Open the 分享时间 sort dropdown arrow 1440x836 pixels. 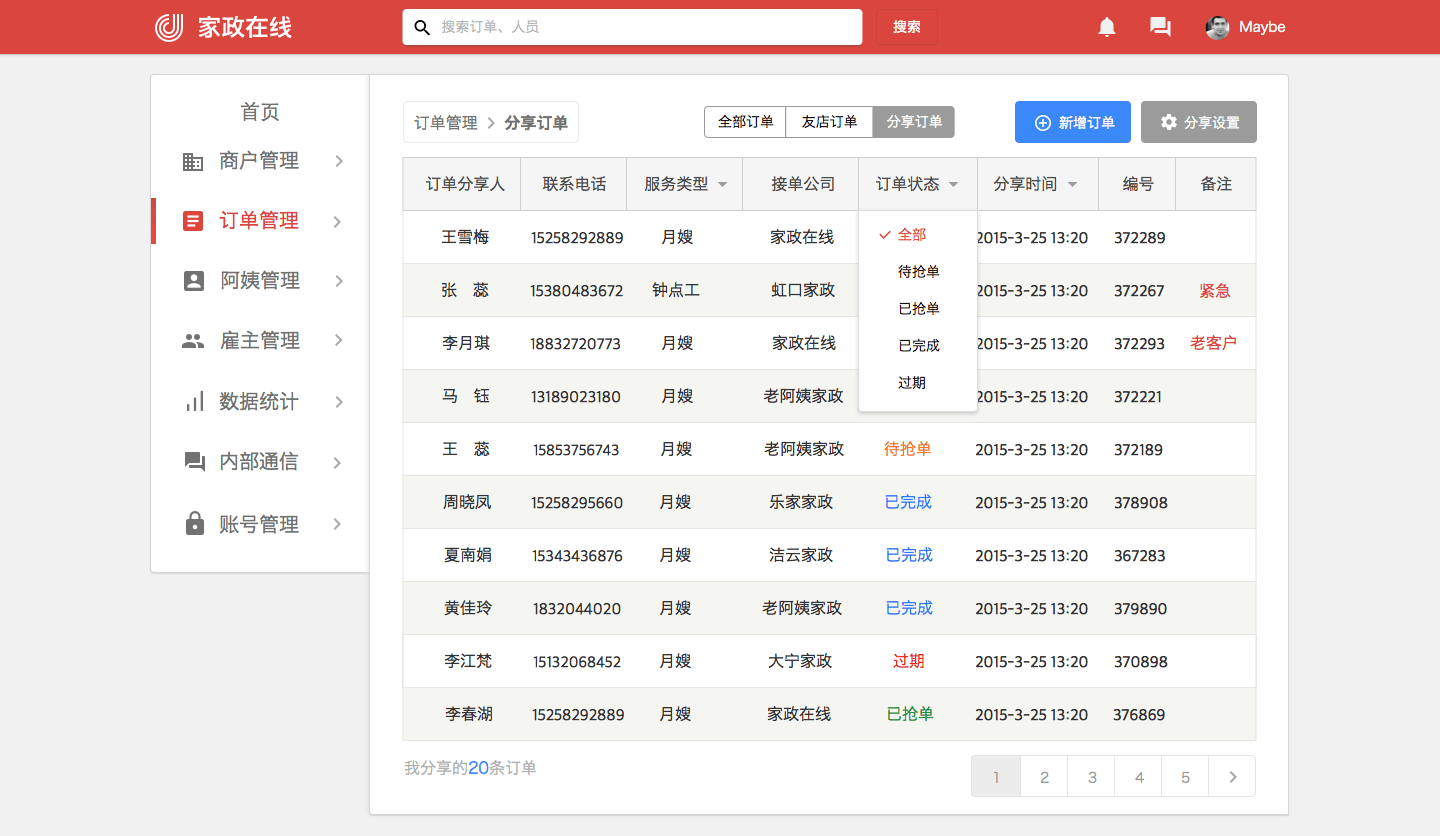tap(1072, 185)
